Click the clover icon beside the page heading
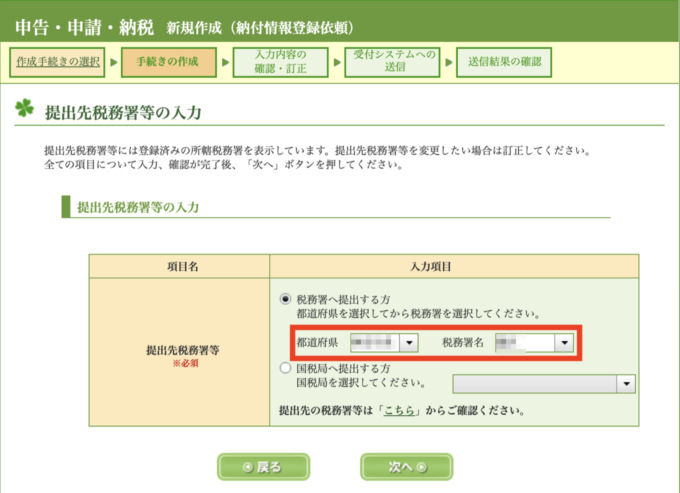680x493 pixels. click(x=24, y=108)
